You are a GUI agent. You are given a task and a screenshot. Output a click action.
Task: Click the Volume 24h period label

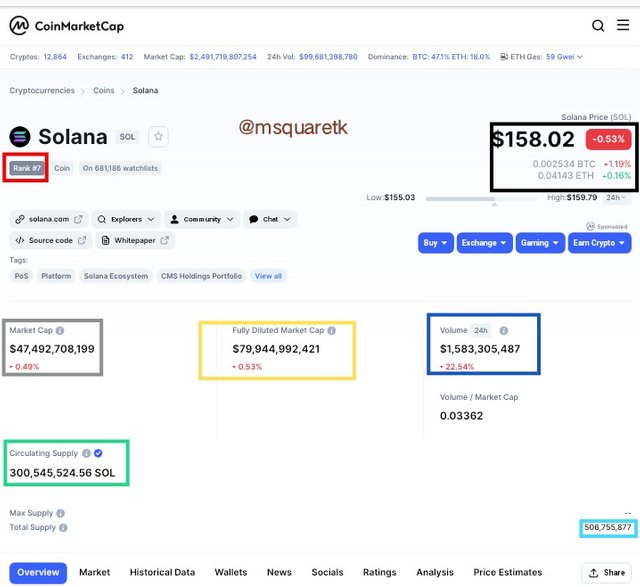[x=481, y=331]
